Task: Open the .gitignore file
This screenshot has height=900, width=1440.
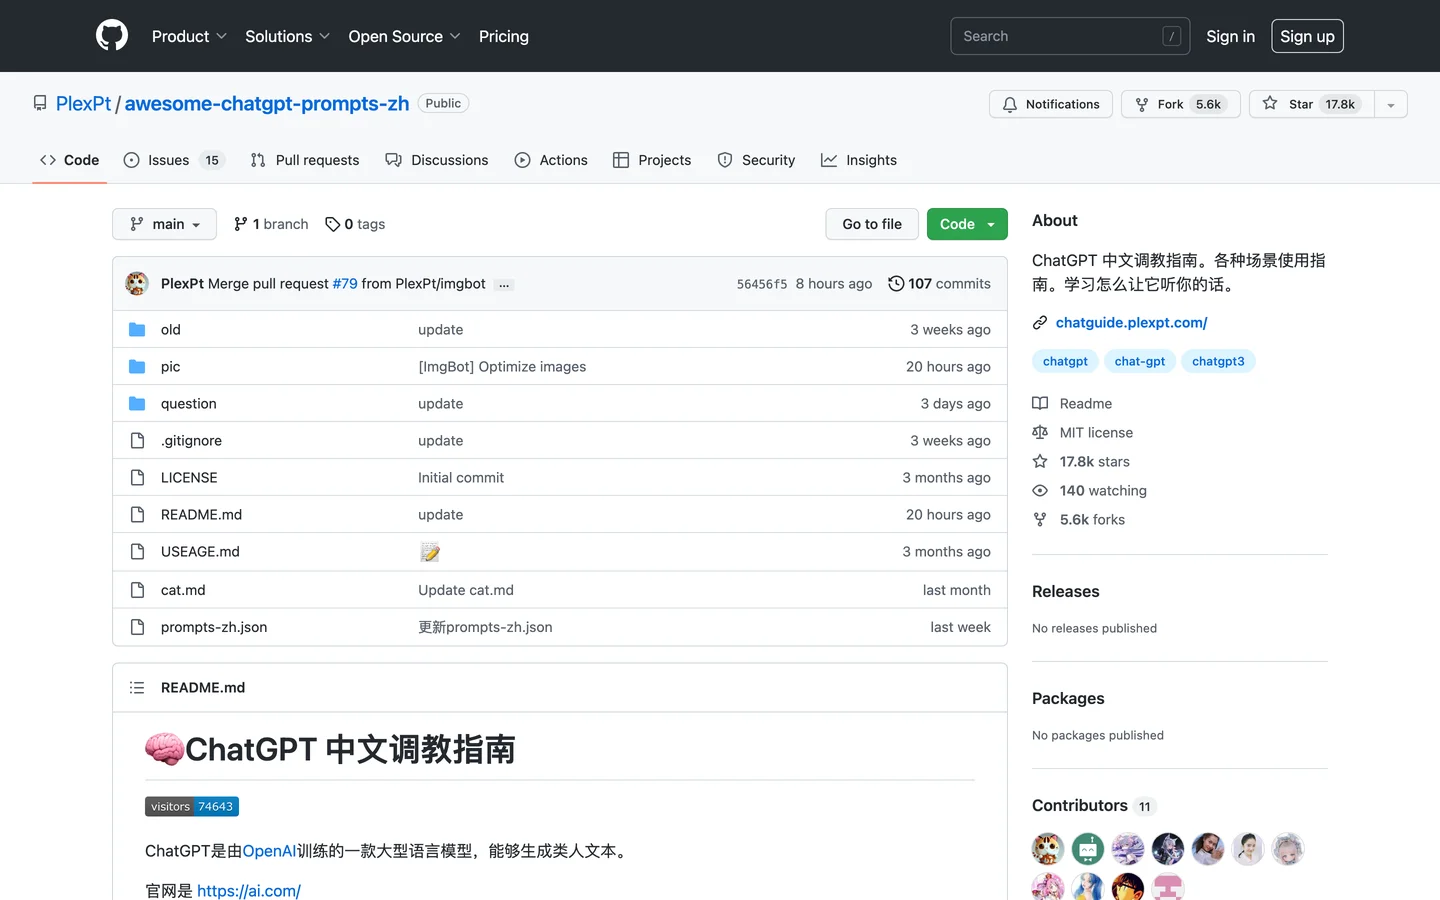Action: coord(191,441)
